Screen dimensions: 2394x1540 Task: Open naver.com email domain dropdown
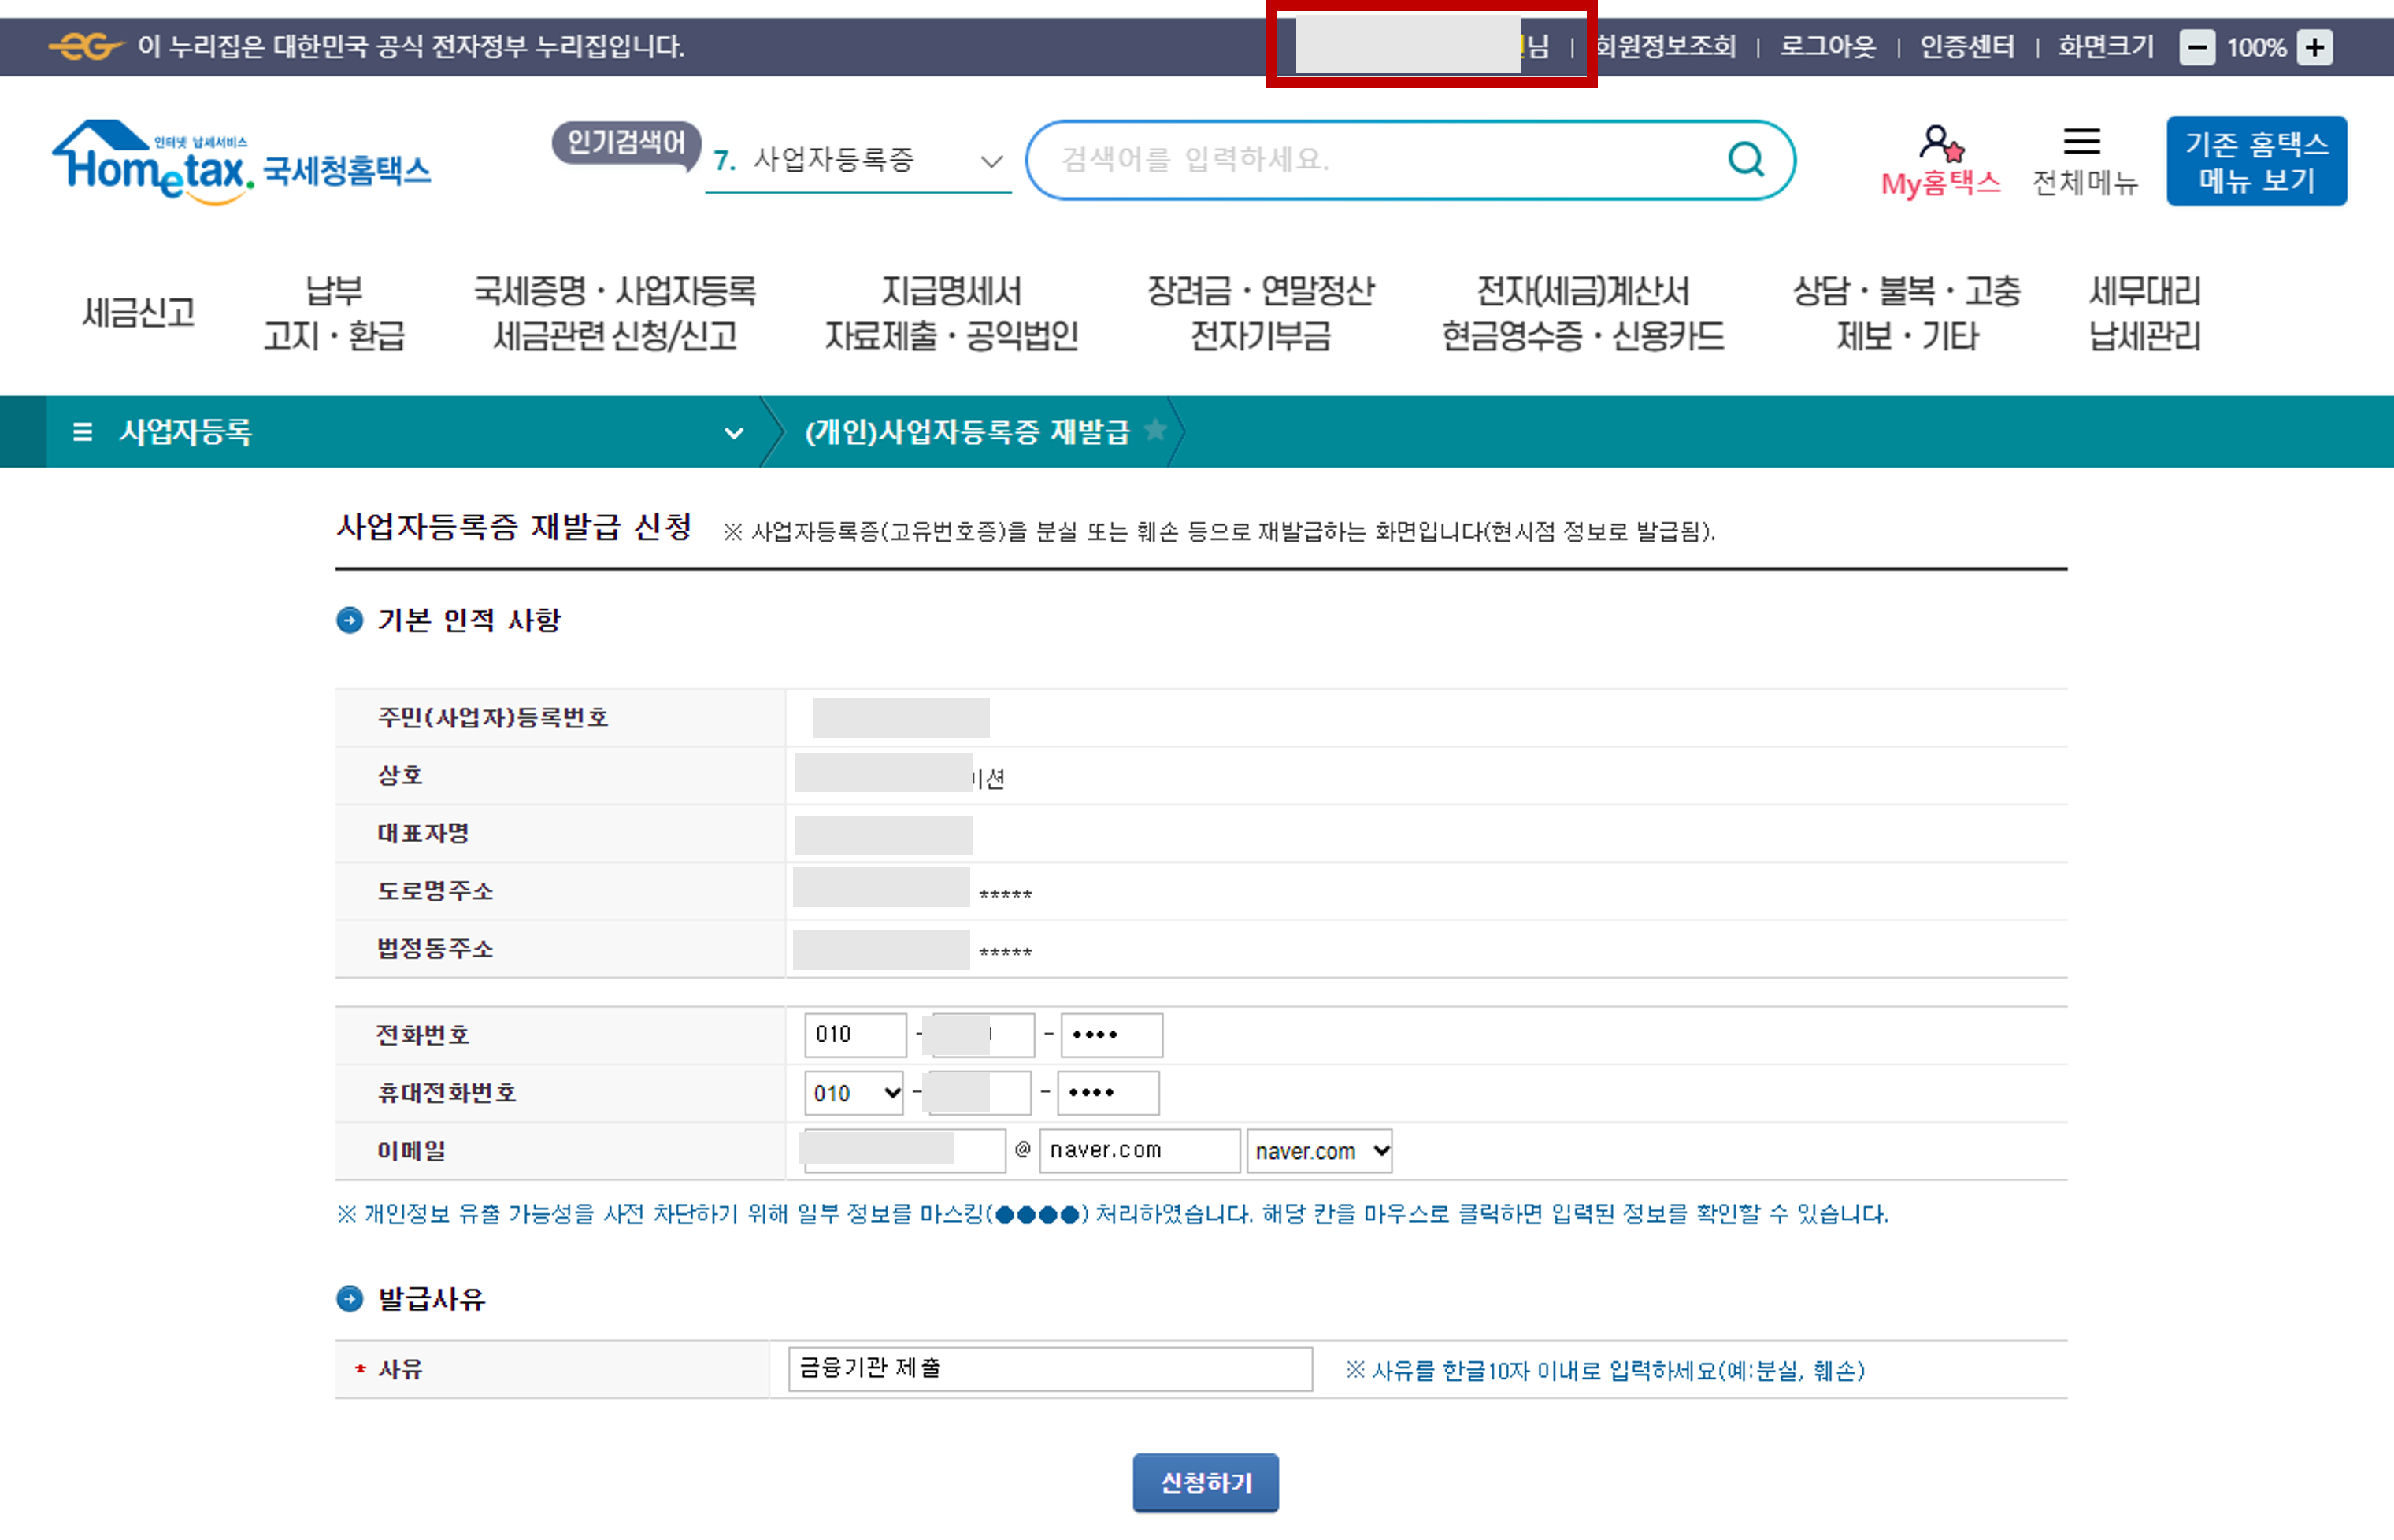1320,1151
